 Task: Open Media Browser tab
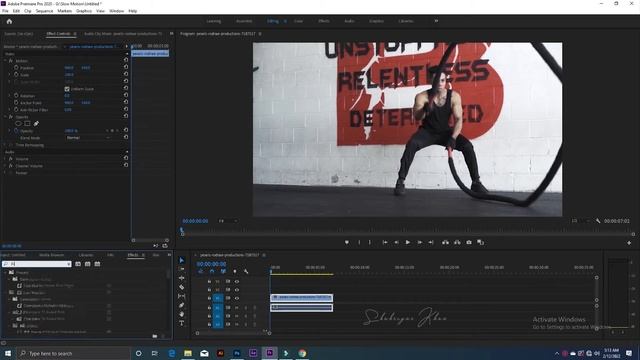coord(51,255)
